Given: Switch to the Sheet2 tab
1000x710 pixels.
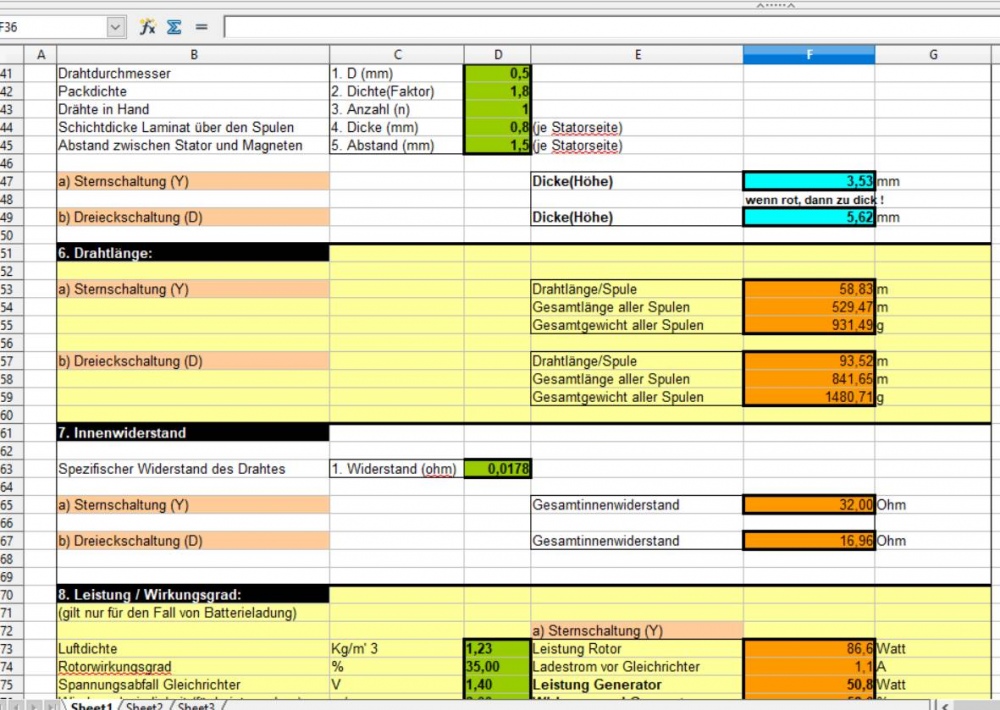Looking at the screenshot, I should click(x=144, y=706).
